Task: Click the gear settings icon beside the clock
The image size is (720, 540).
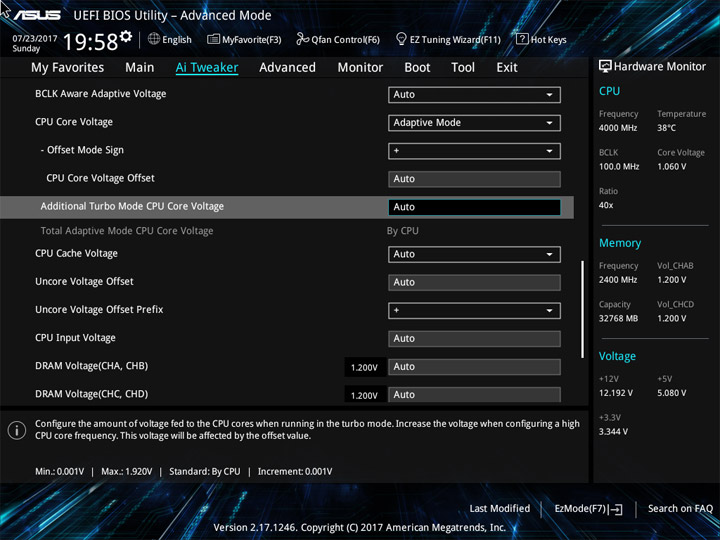Action: 126,36
